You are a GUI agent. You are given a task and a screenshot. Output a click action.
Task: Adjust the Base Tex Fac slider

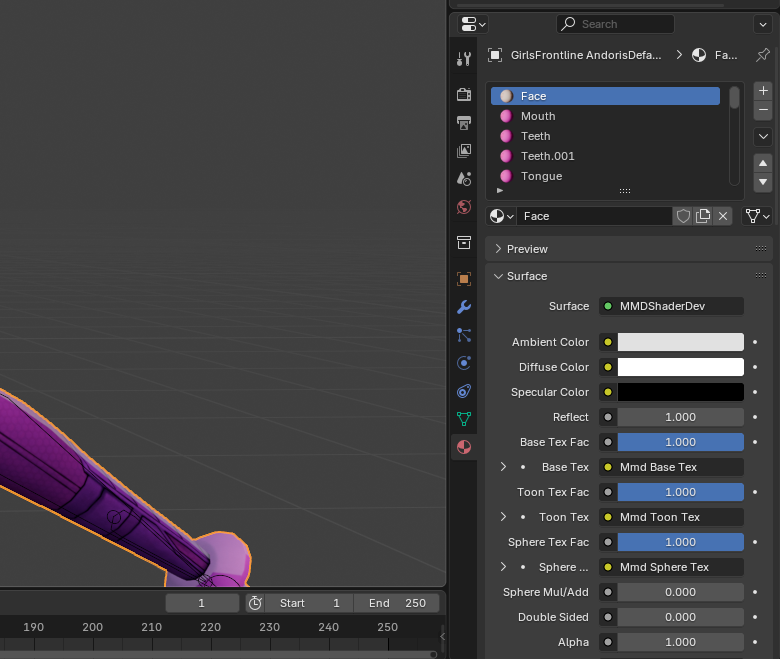tap(681, 442)
